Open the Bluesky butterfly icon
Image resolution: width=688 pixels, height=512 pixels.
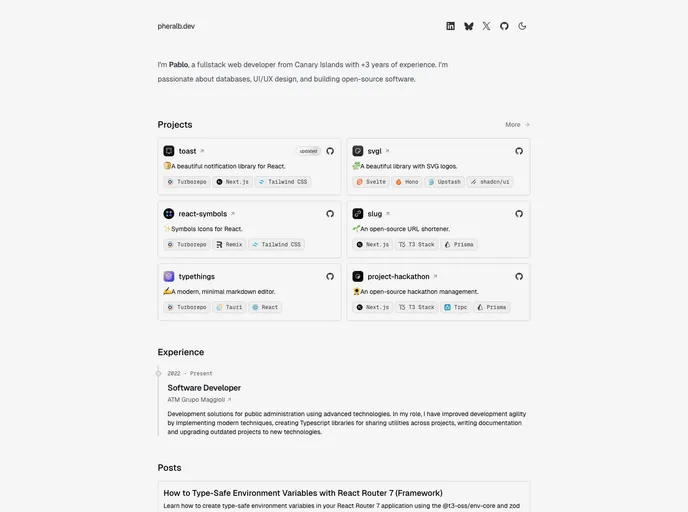(469, 26)
